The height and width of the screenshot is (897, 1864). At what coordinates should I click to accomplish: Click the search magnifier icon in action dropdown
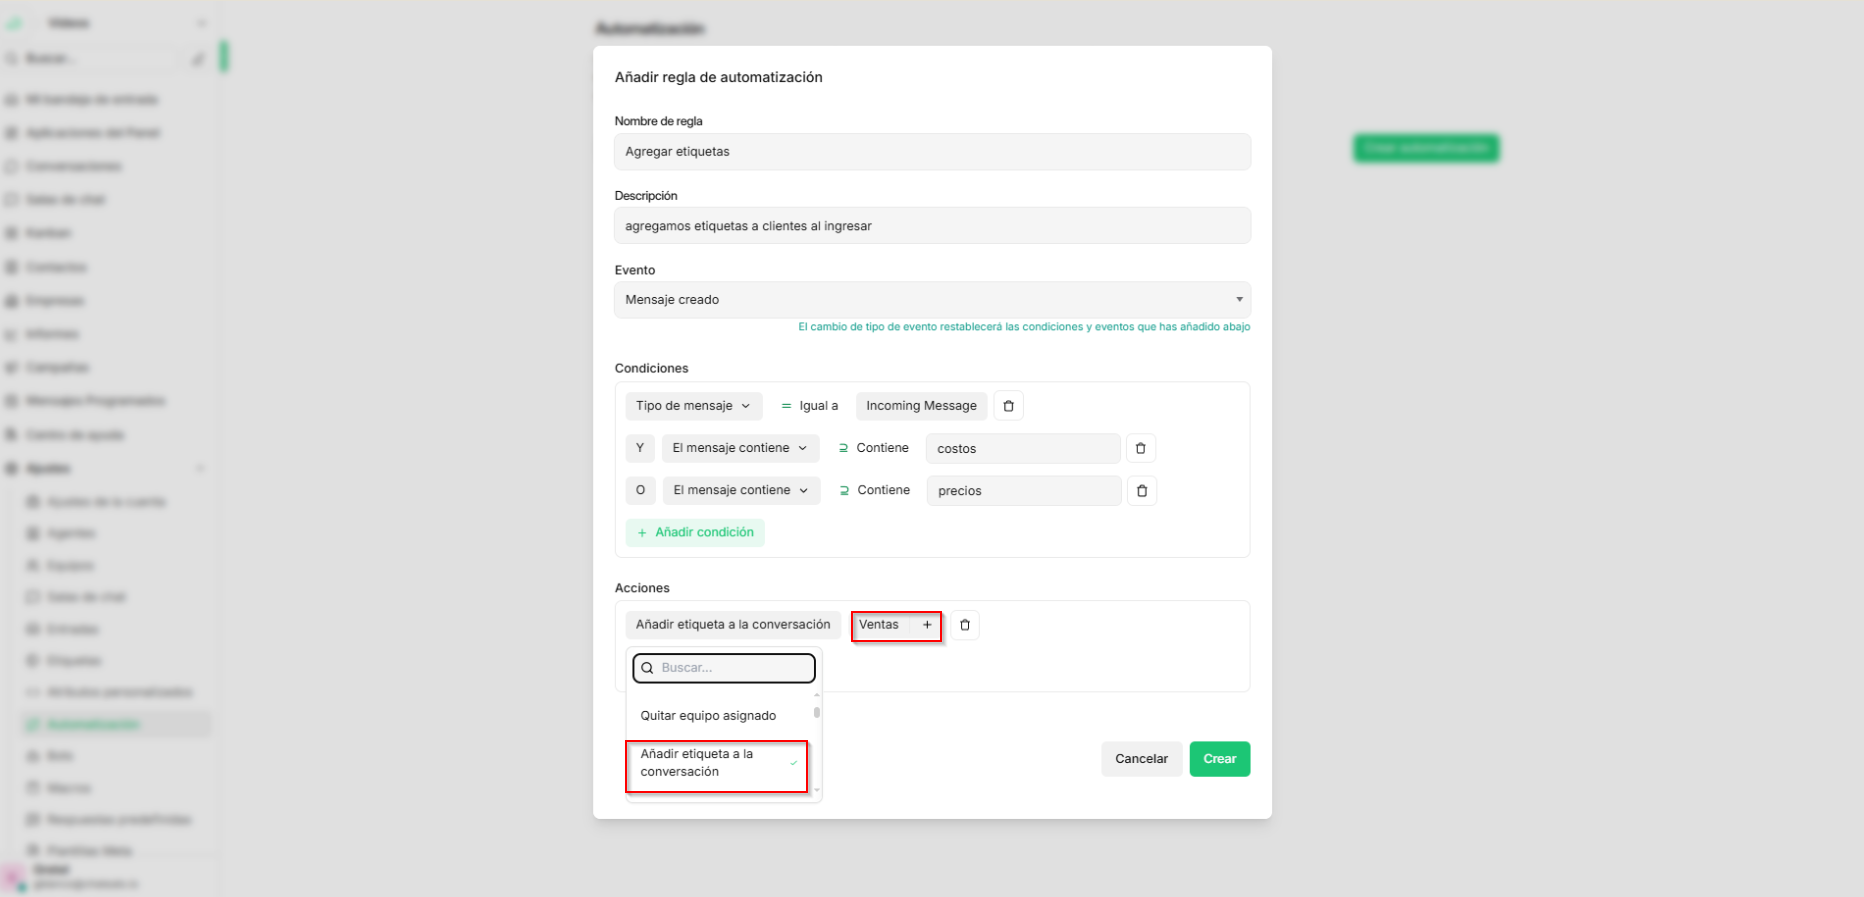click(647, 668)
